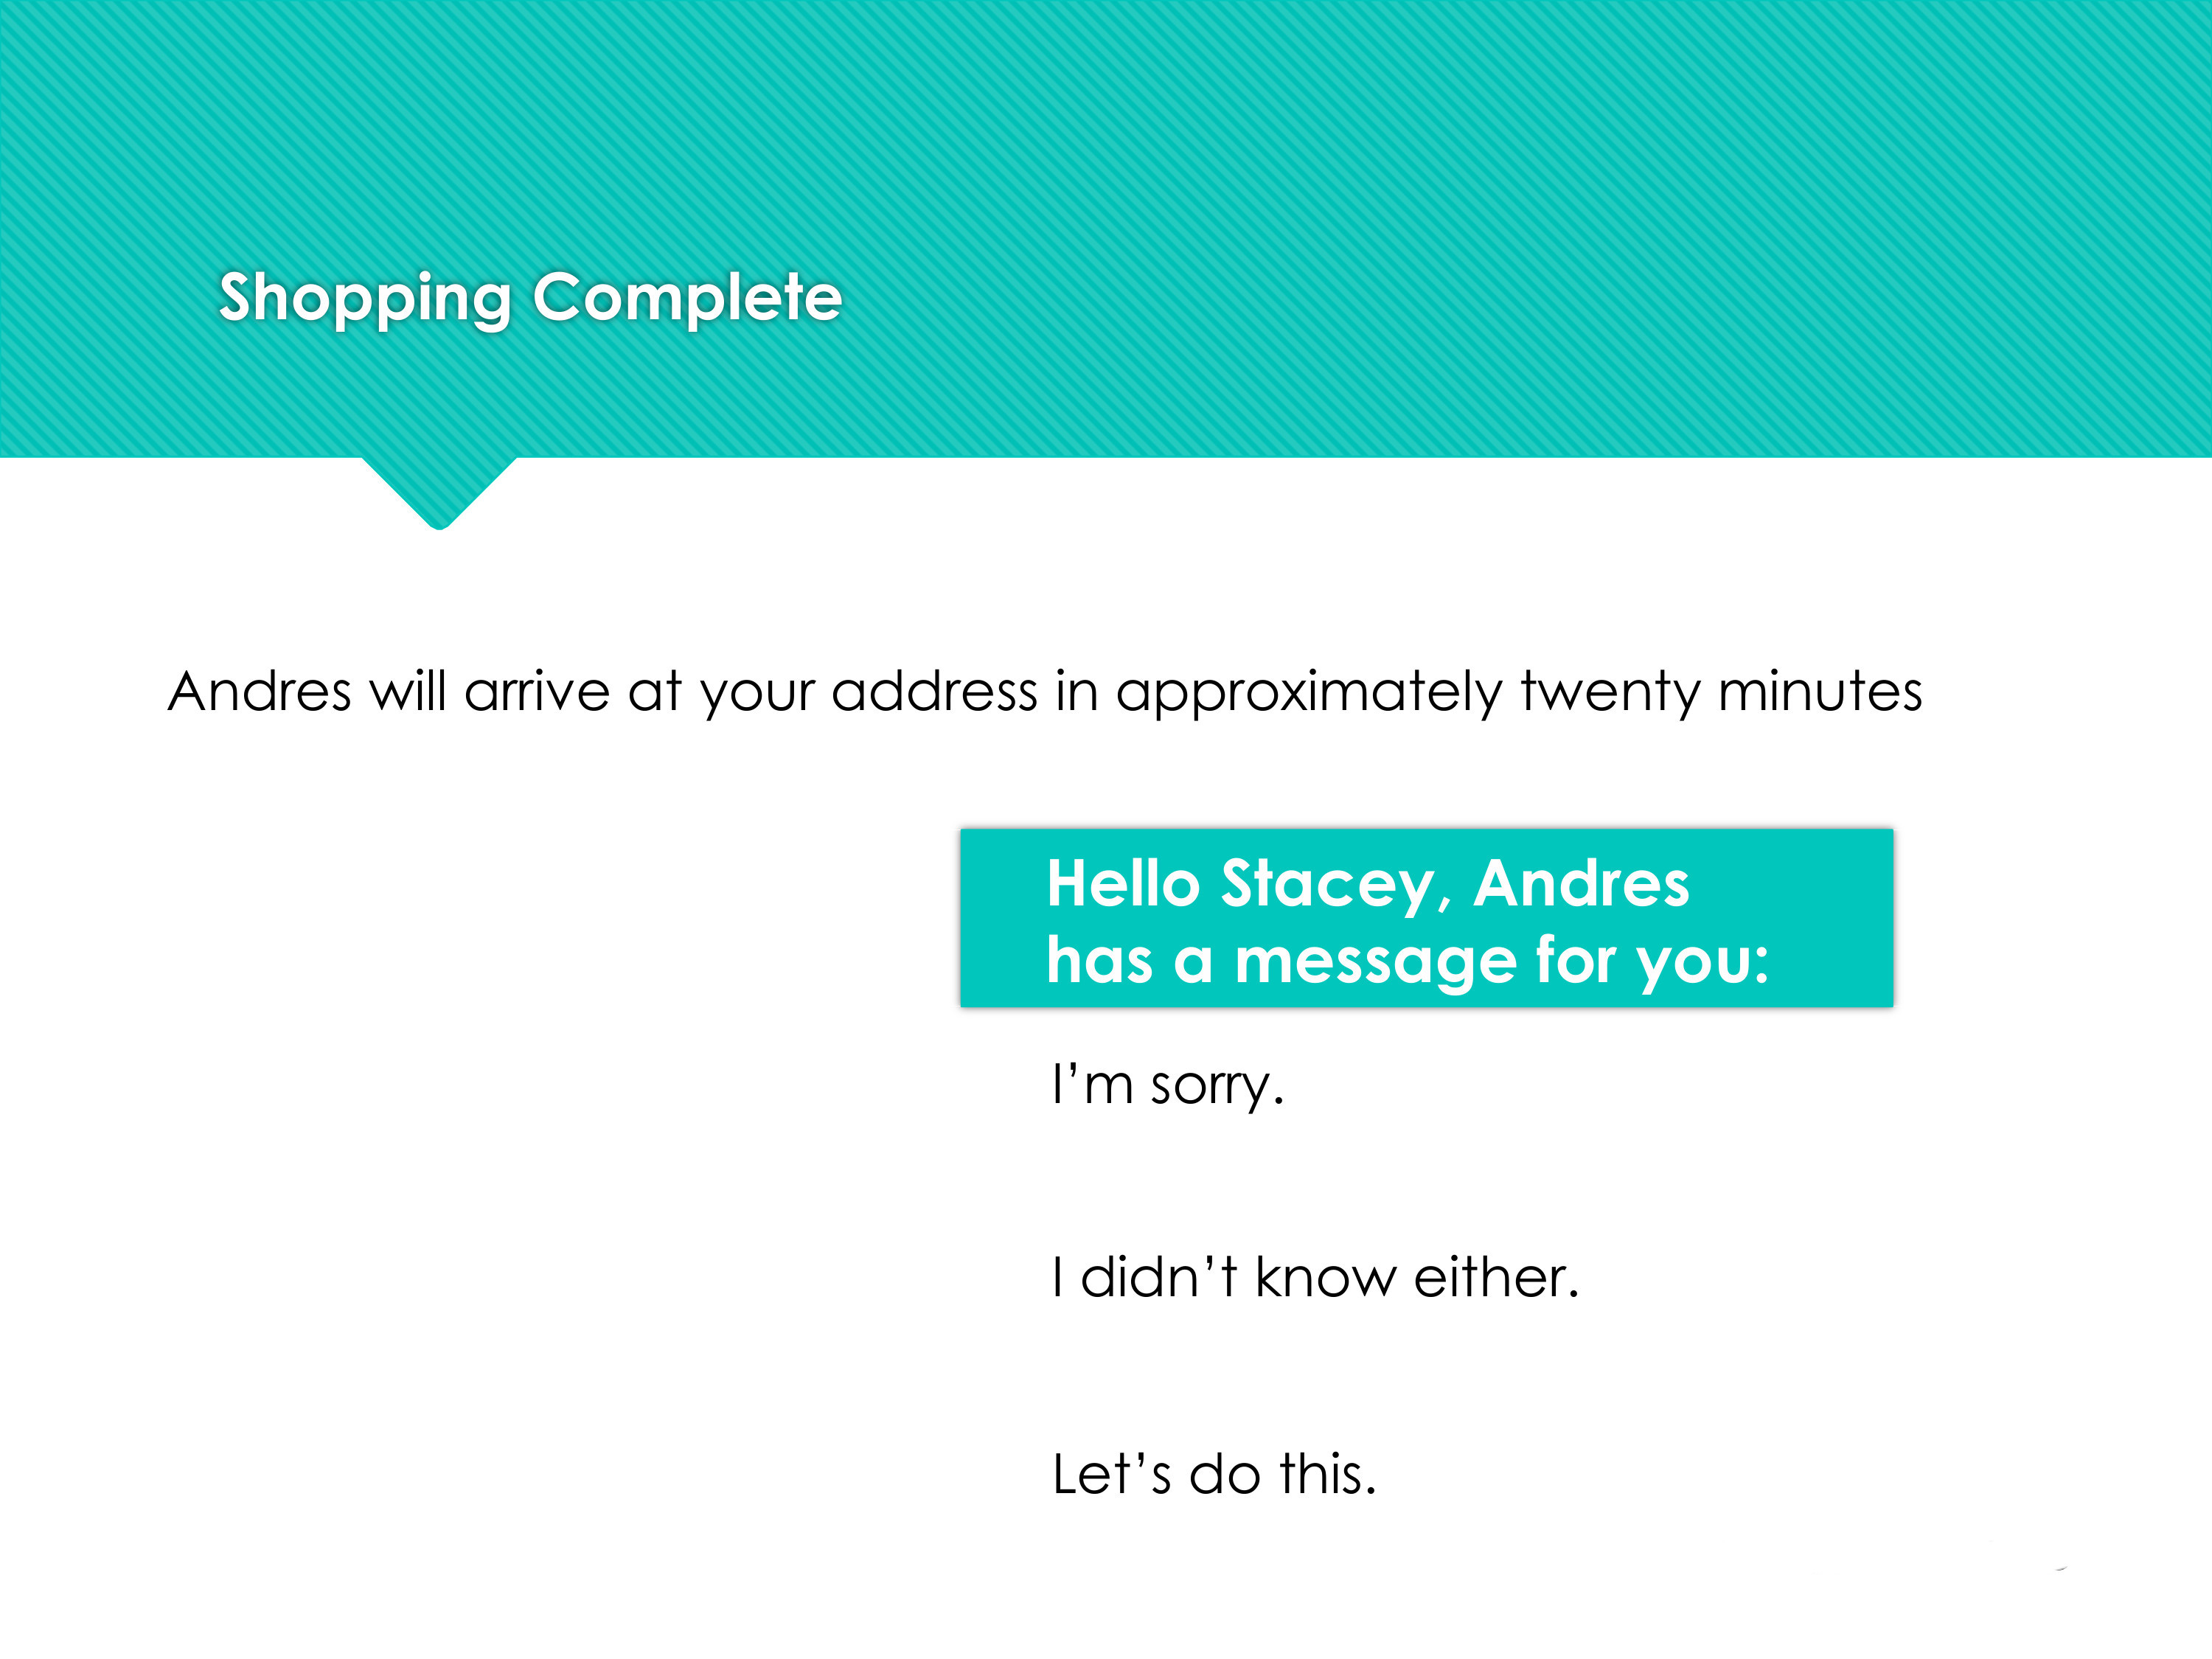This screenshot has height=1659, width=2212.
Task: Click the word "Shopping" in the heading
Action: [365, 298]
